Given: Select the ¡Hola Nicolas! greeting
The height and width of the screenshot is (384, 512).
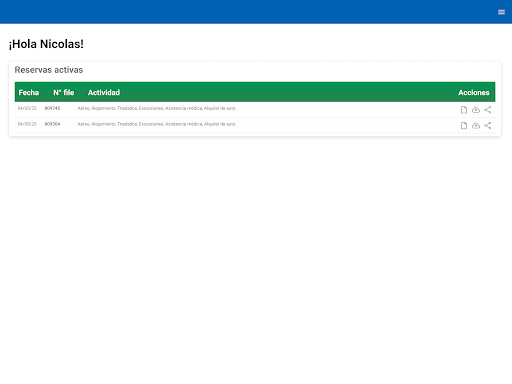Looking at the screenshot, I should (46, 44).
